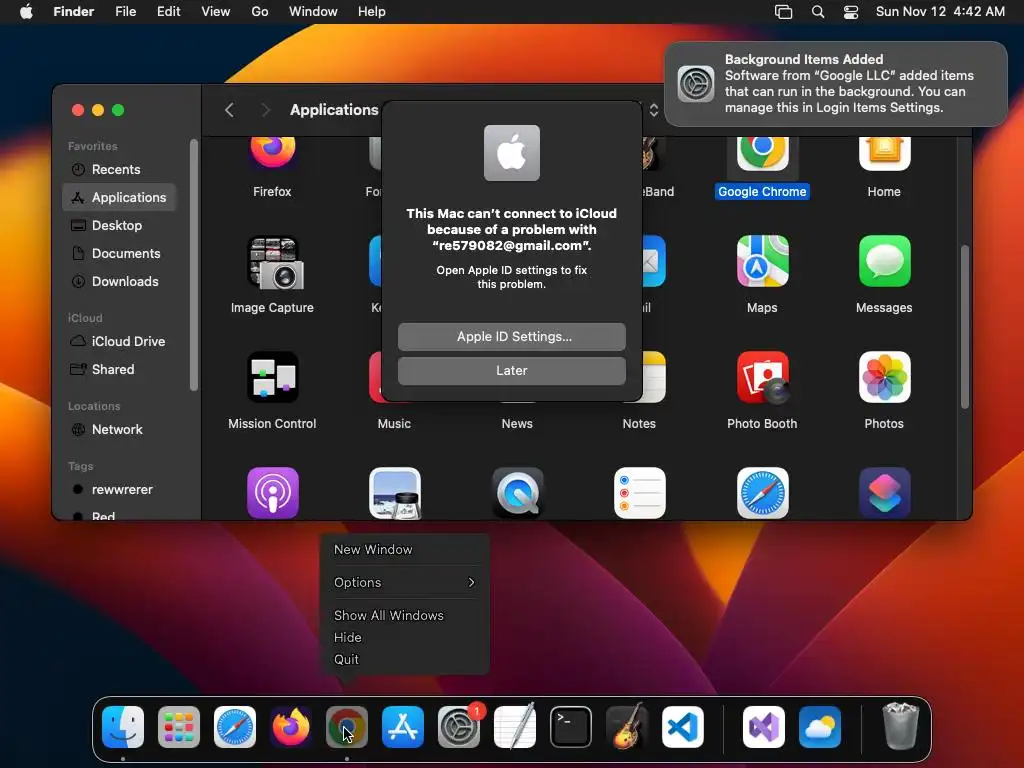Open the weather cloud app in Dock
This screenshot has height=768, width=1024.
pyautogui.click(x=820, y=727)
